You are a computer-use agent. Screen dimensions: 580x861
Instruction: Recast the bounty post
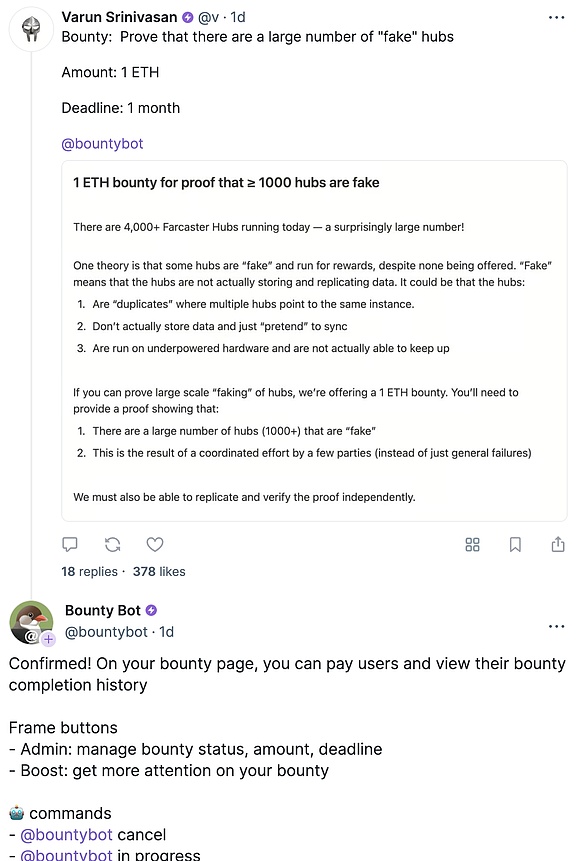113,544
